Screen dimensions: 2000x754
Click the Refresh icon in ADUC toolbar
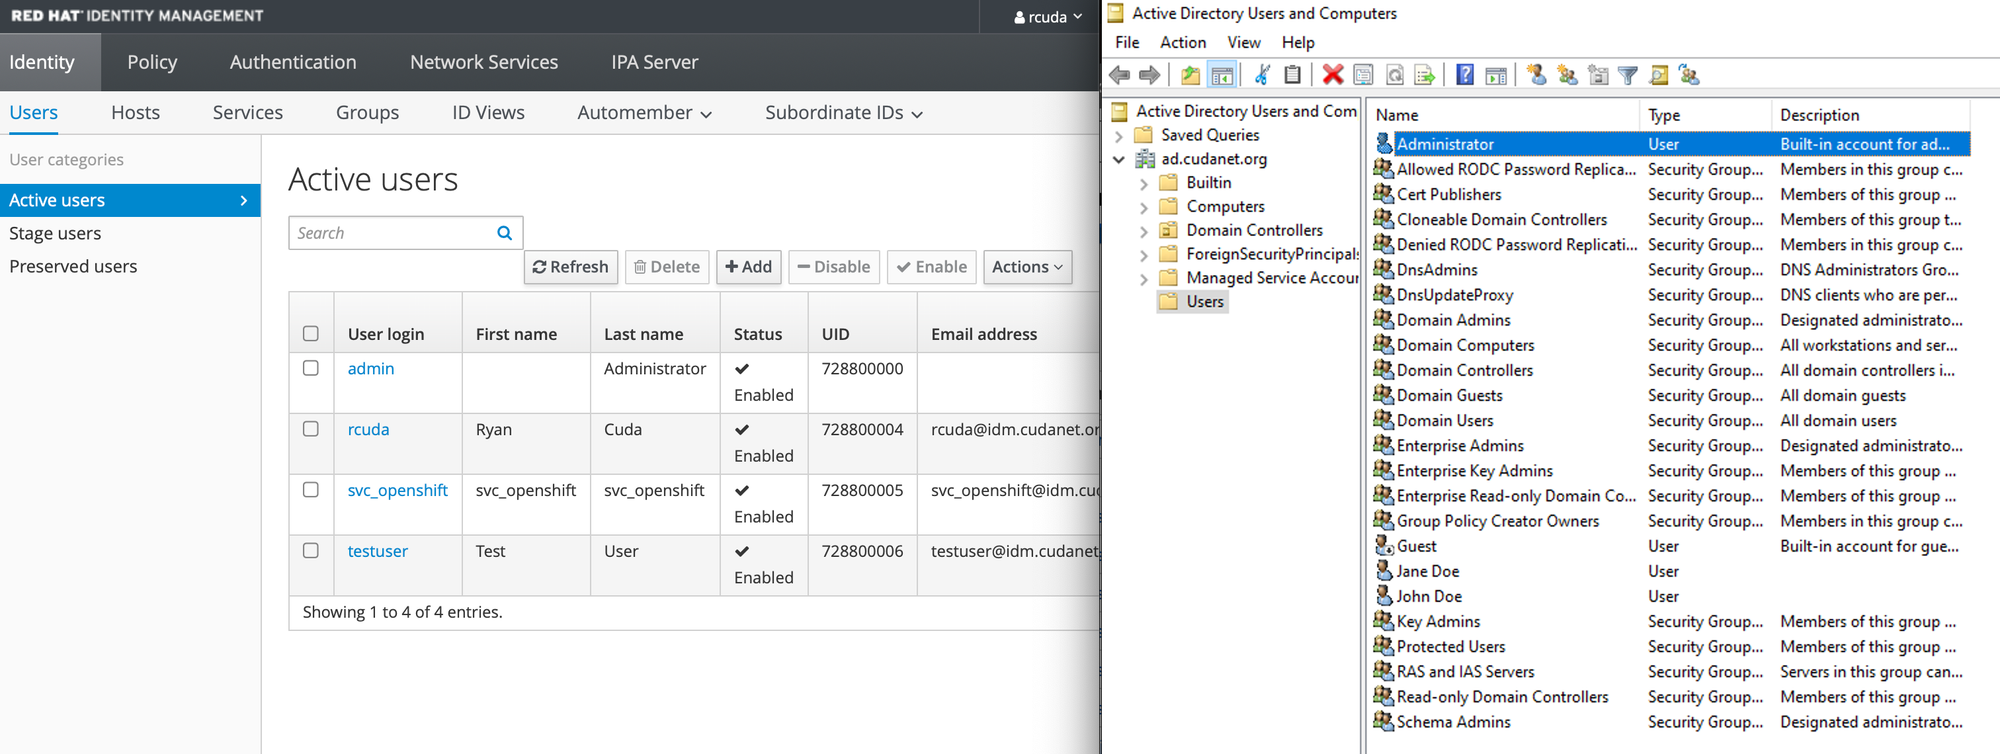click(1394, 75)
